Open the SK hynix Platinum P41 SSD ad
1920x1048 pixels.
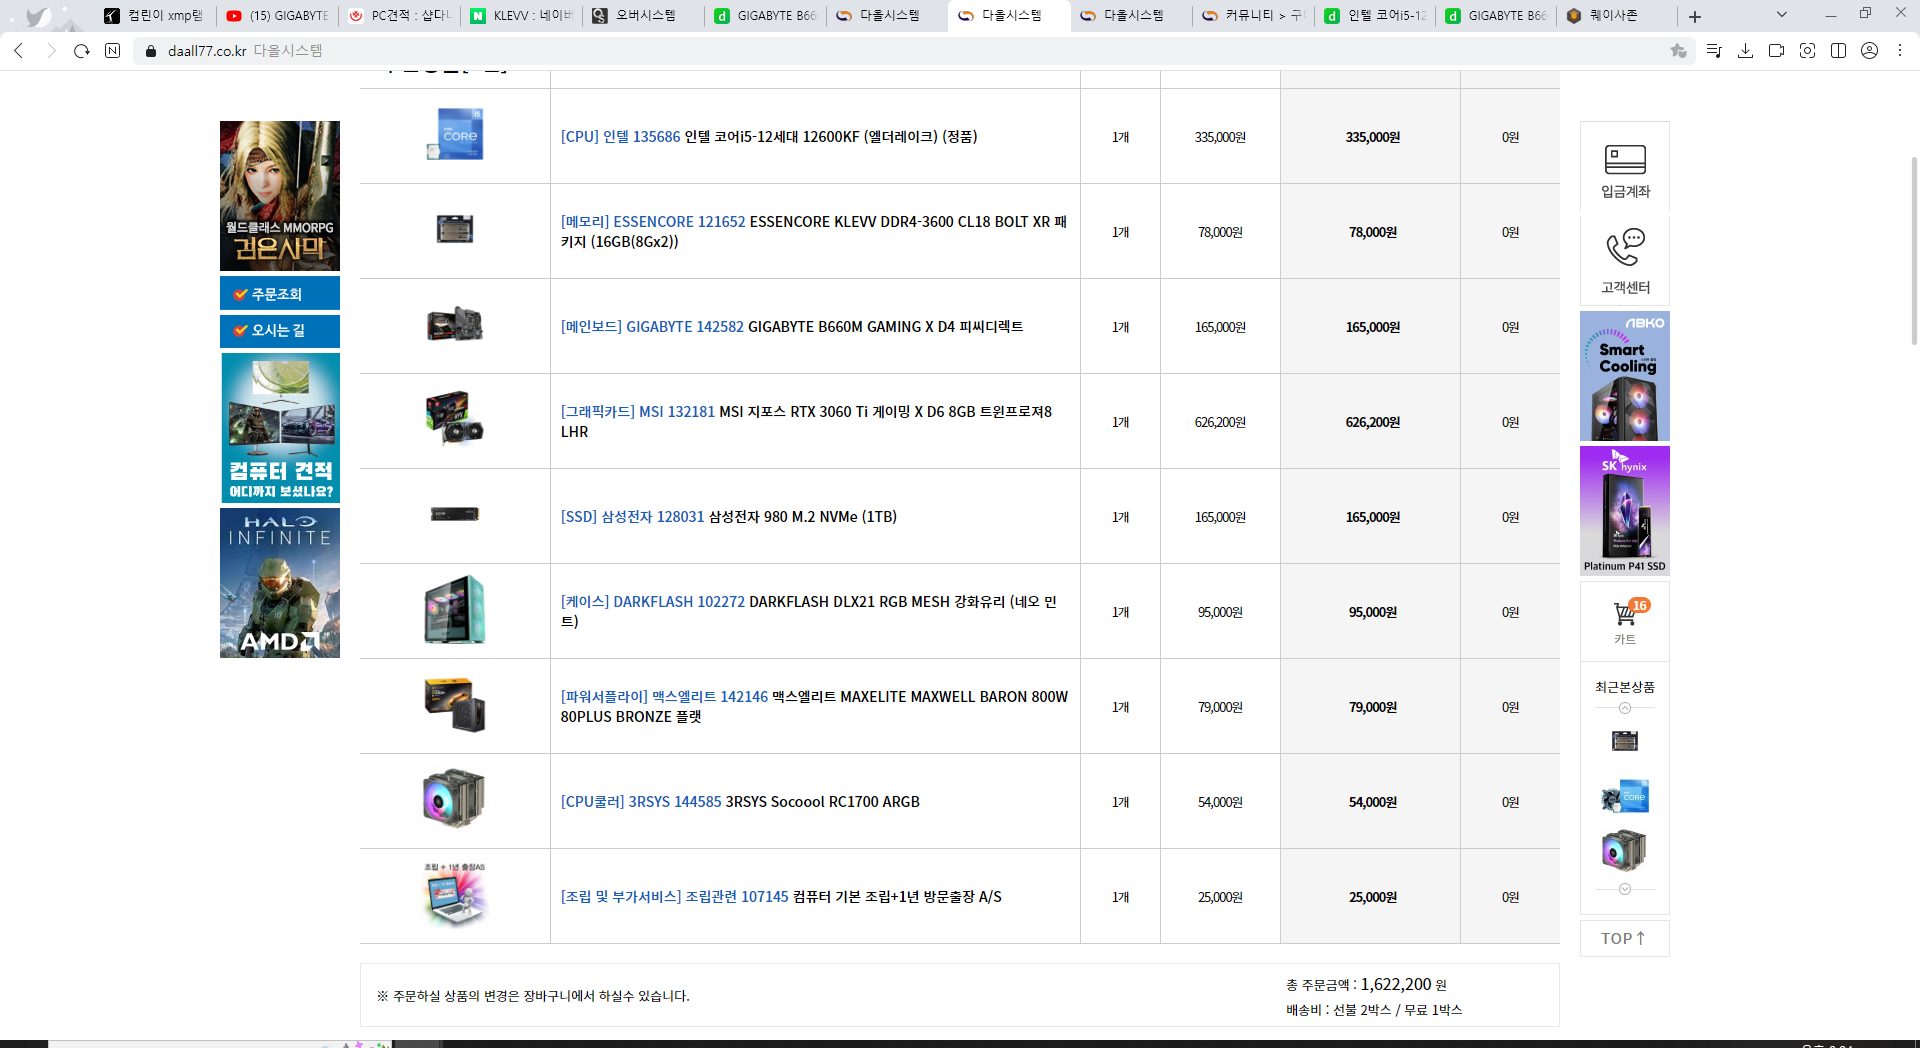click(x=1625, y=510)
